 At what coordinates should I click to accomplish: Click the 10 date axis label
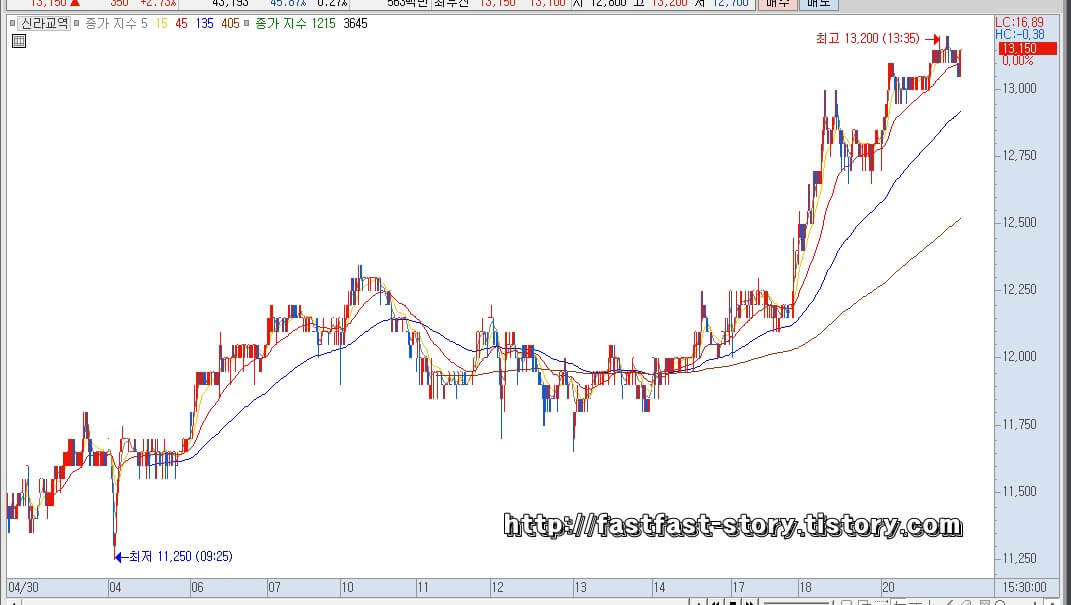[x=347, y=587]
